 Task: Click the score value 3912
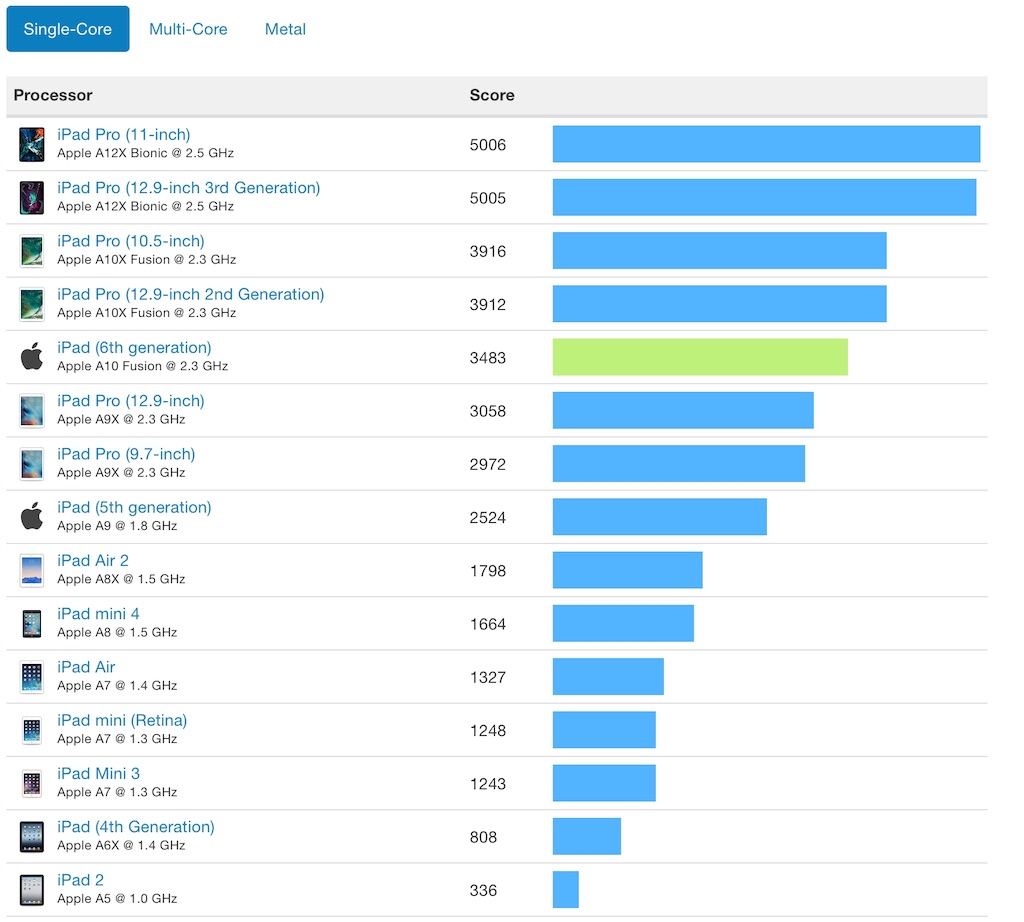click(488, 305)
